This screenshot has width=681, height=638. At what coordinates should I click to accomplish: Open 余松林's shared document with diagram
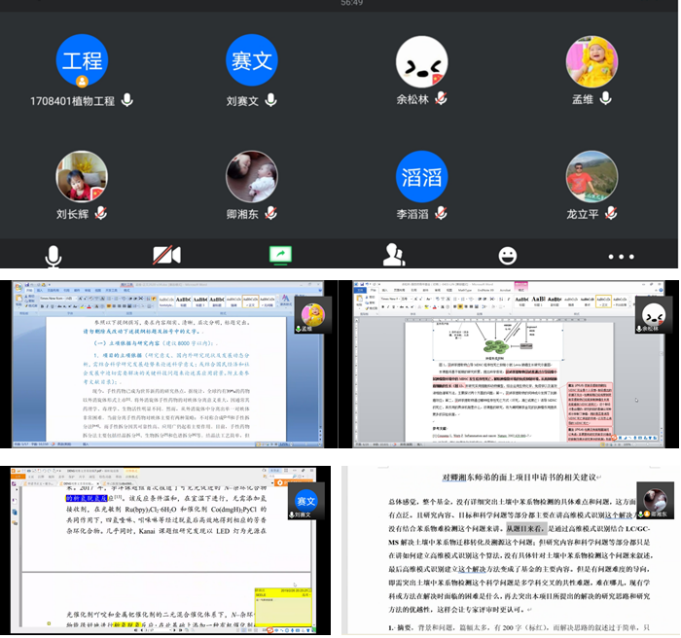coord(510,365)
